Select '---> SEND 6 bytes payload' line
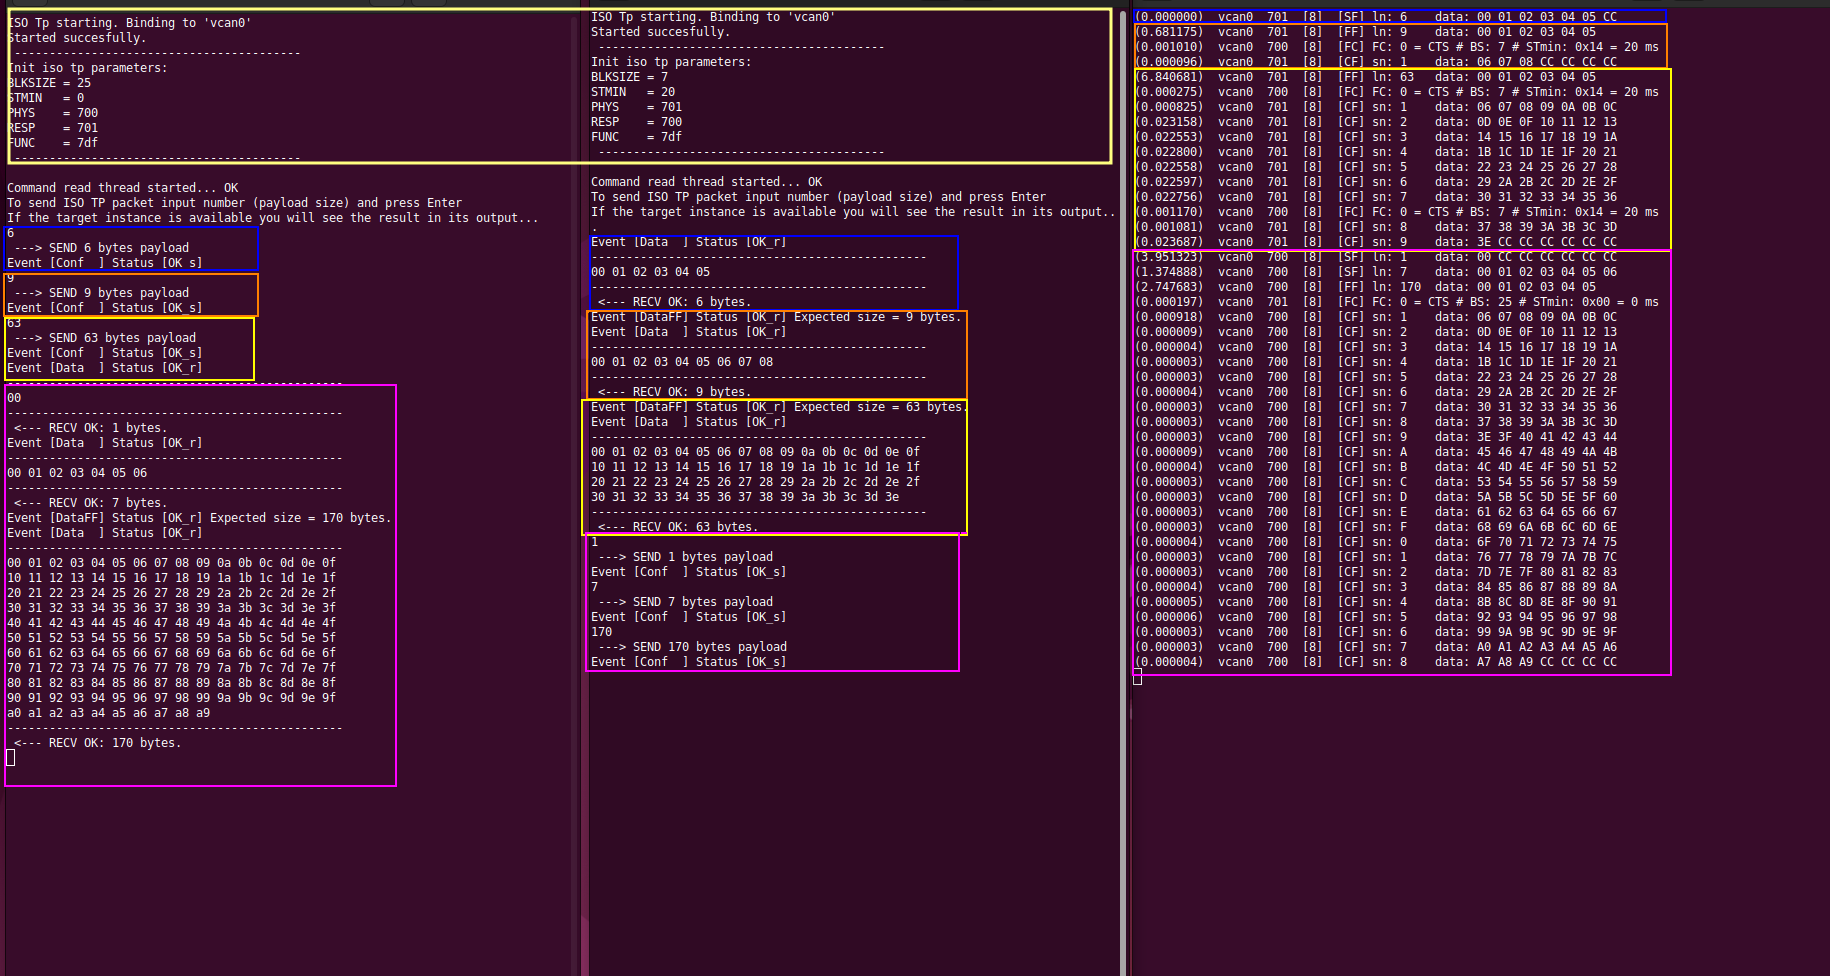Viewport: 1830px width, 976px height. 101,248
